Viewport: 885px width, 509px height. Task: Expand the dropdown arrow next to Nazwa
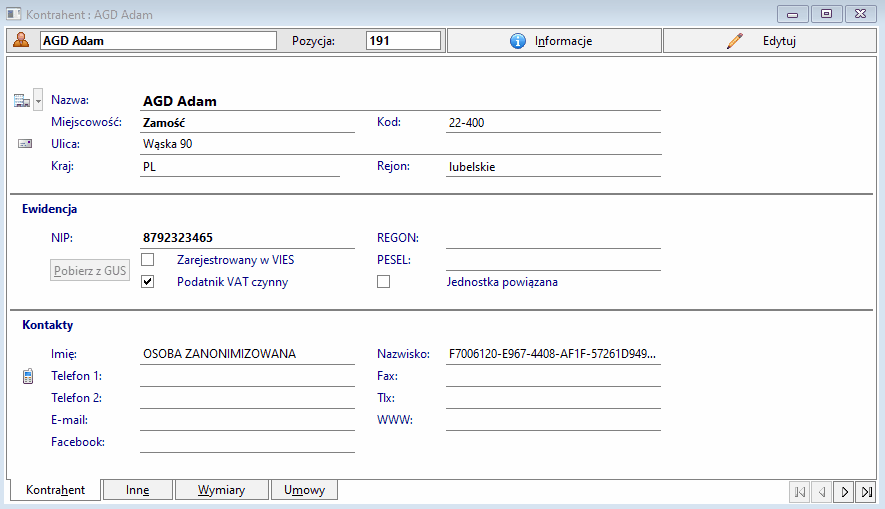tap(38, 100)
